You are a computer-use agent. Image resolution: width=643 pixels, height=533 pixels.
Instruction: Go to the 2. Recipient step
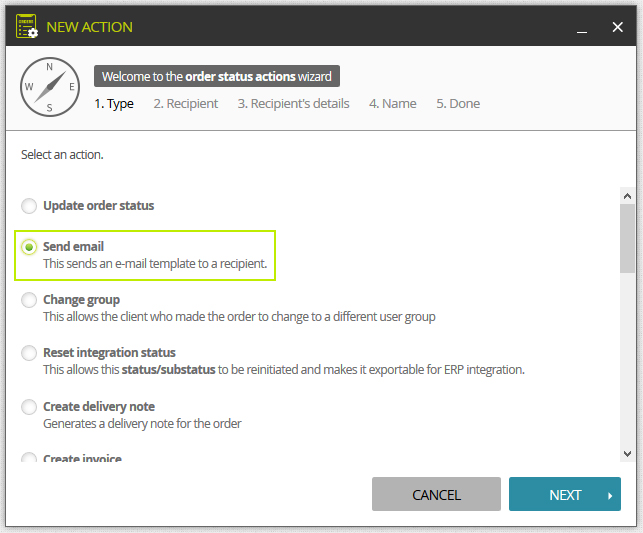(186, 104)
